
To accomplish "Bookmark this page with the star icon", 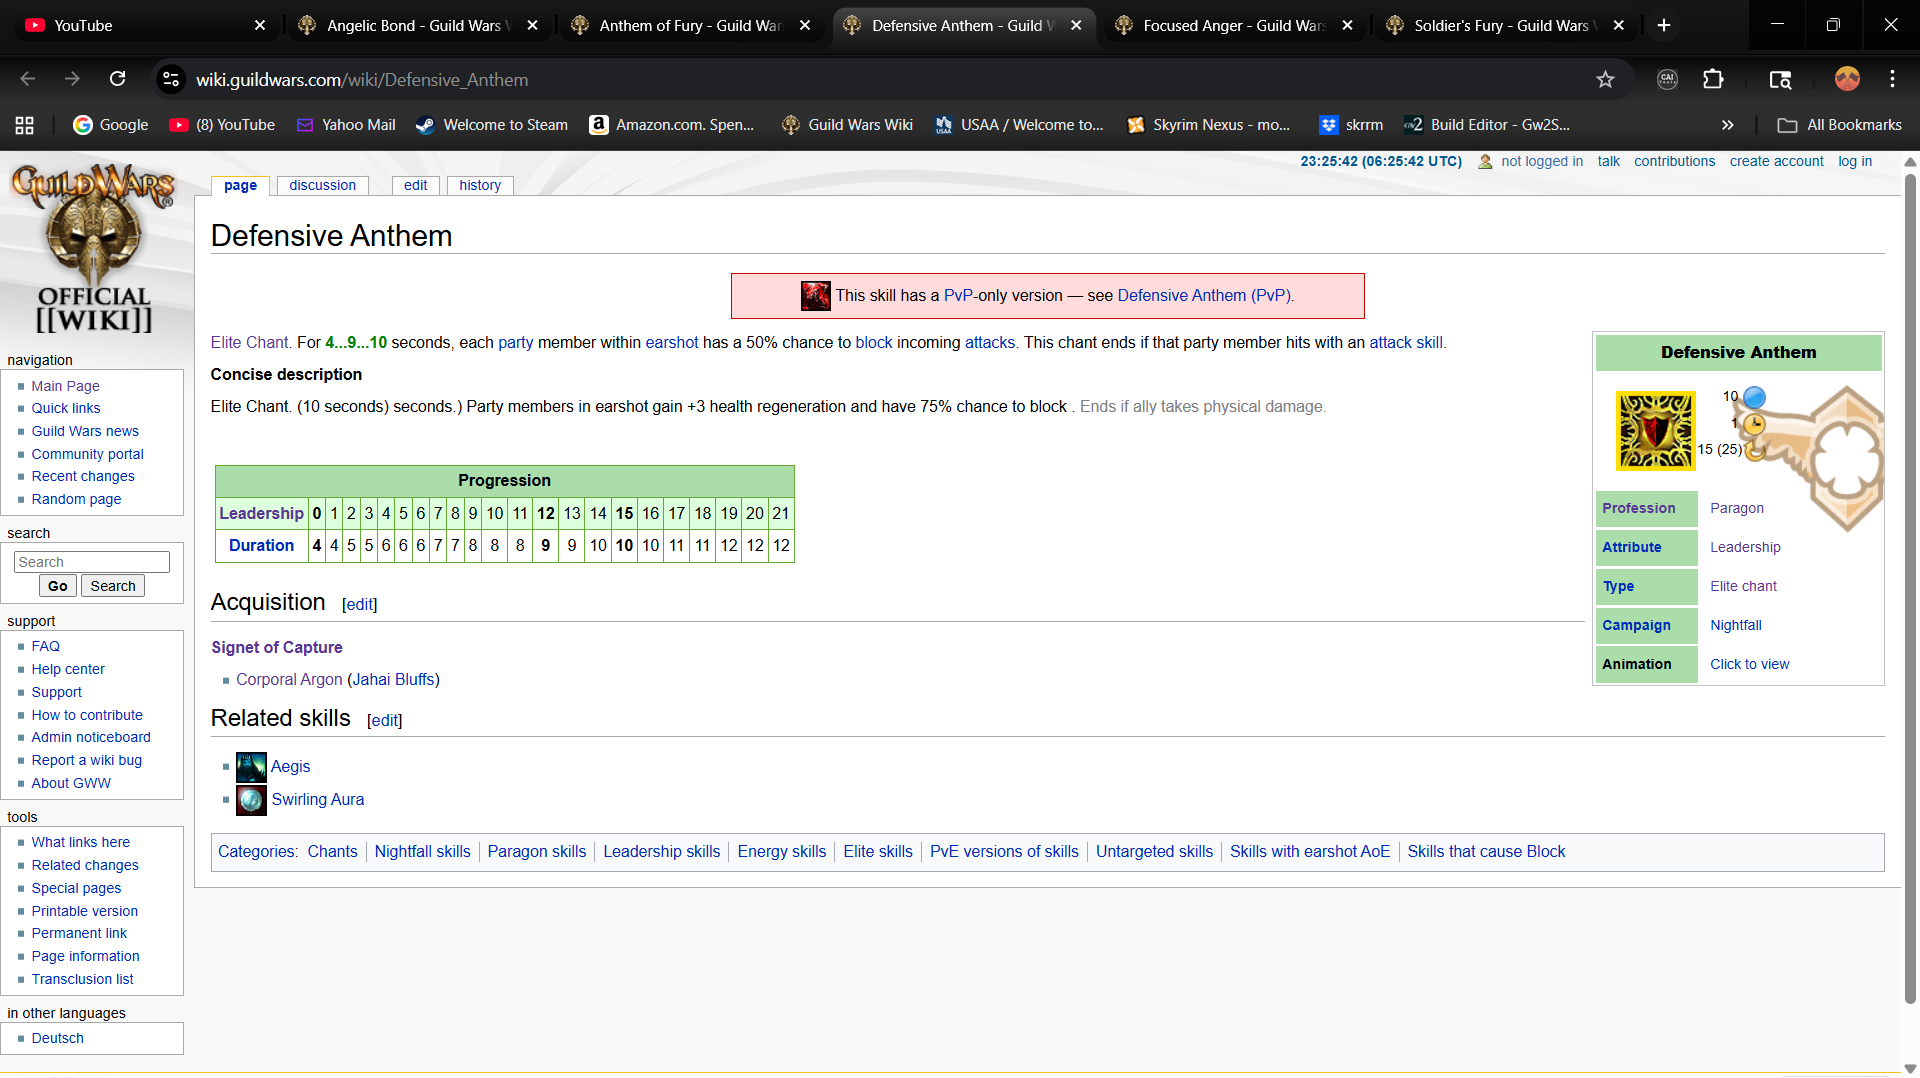I will coord(1605,79).
